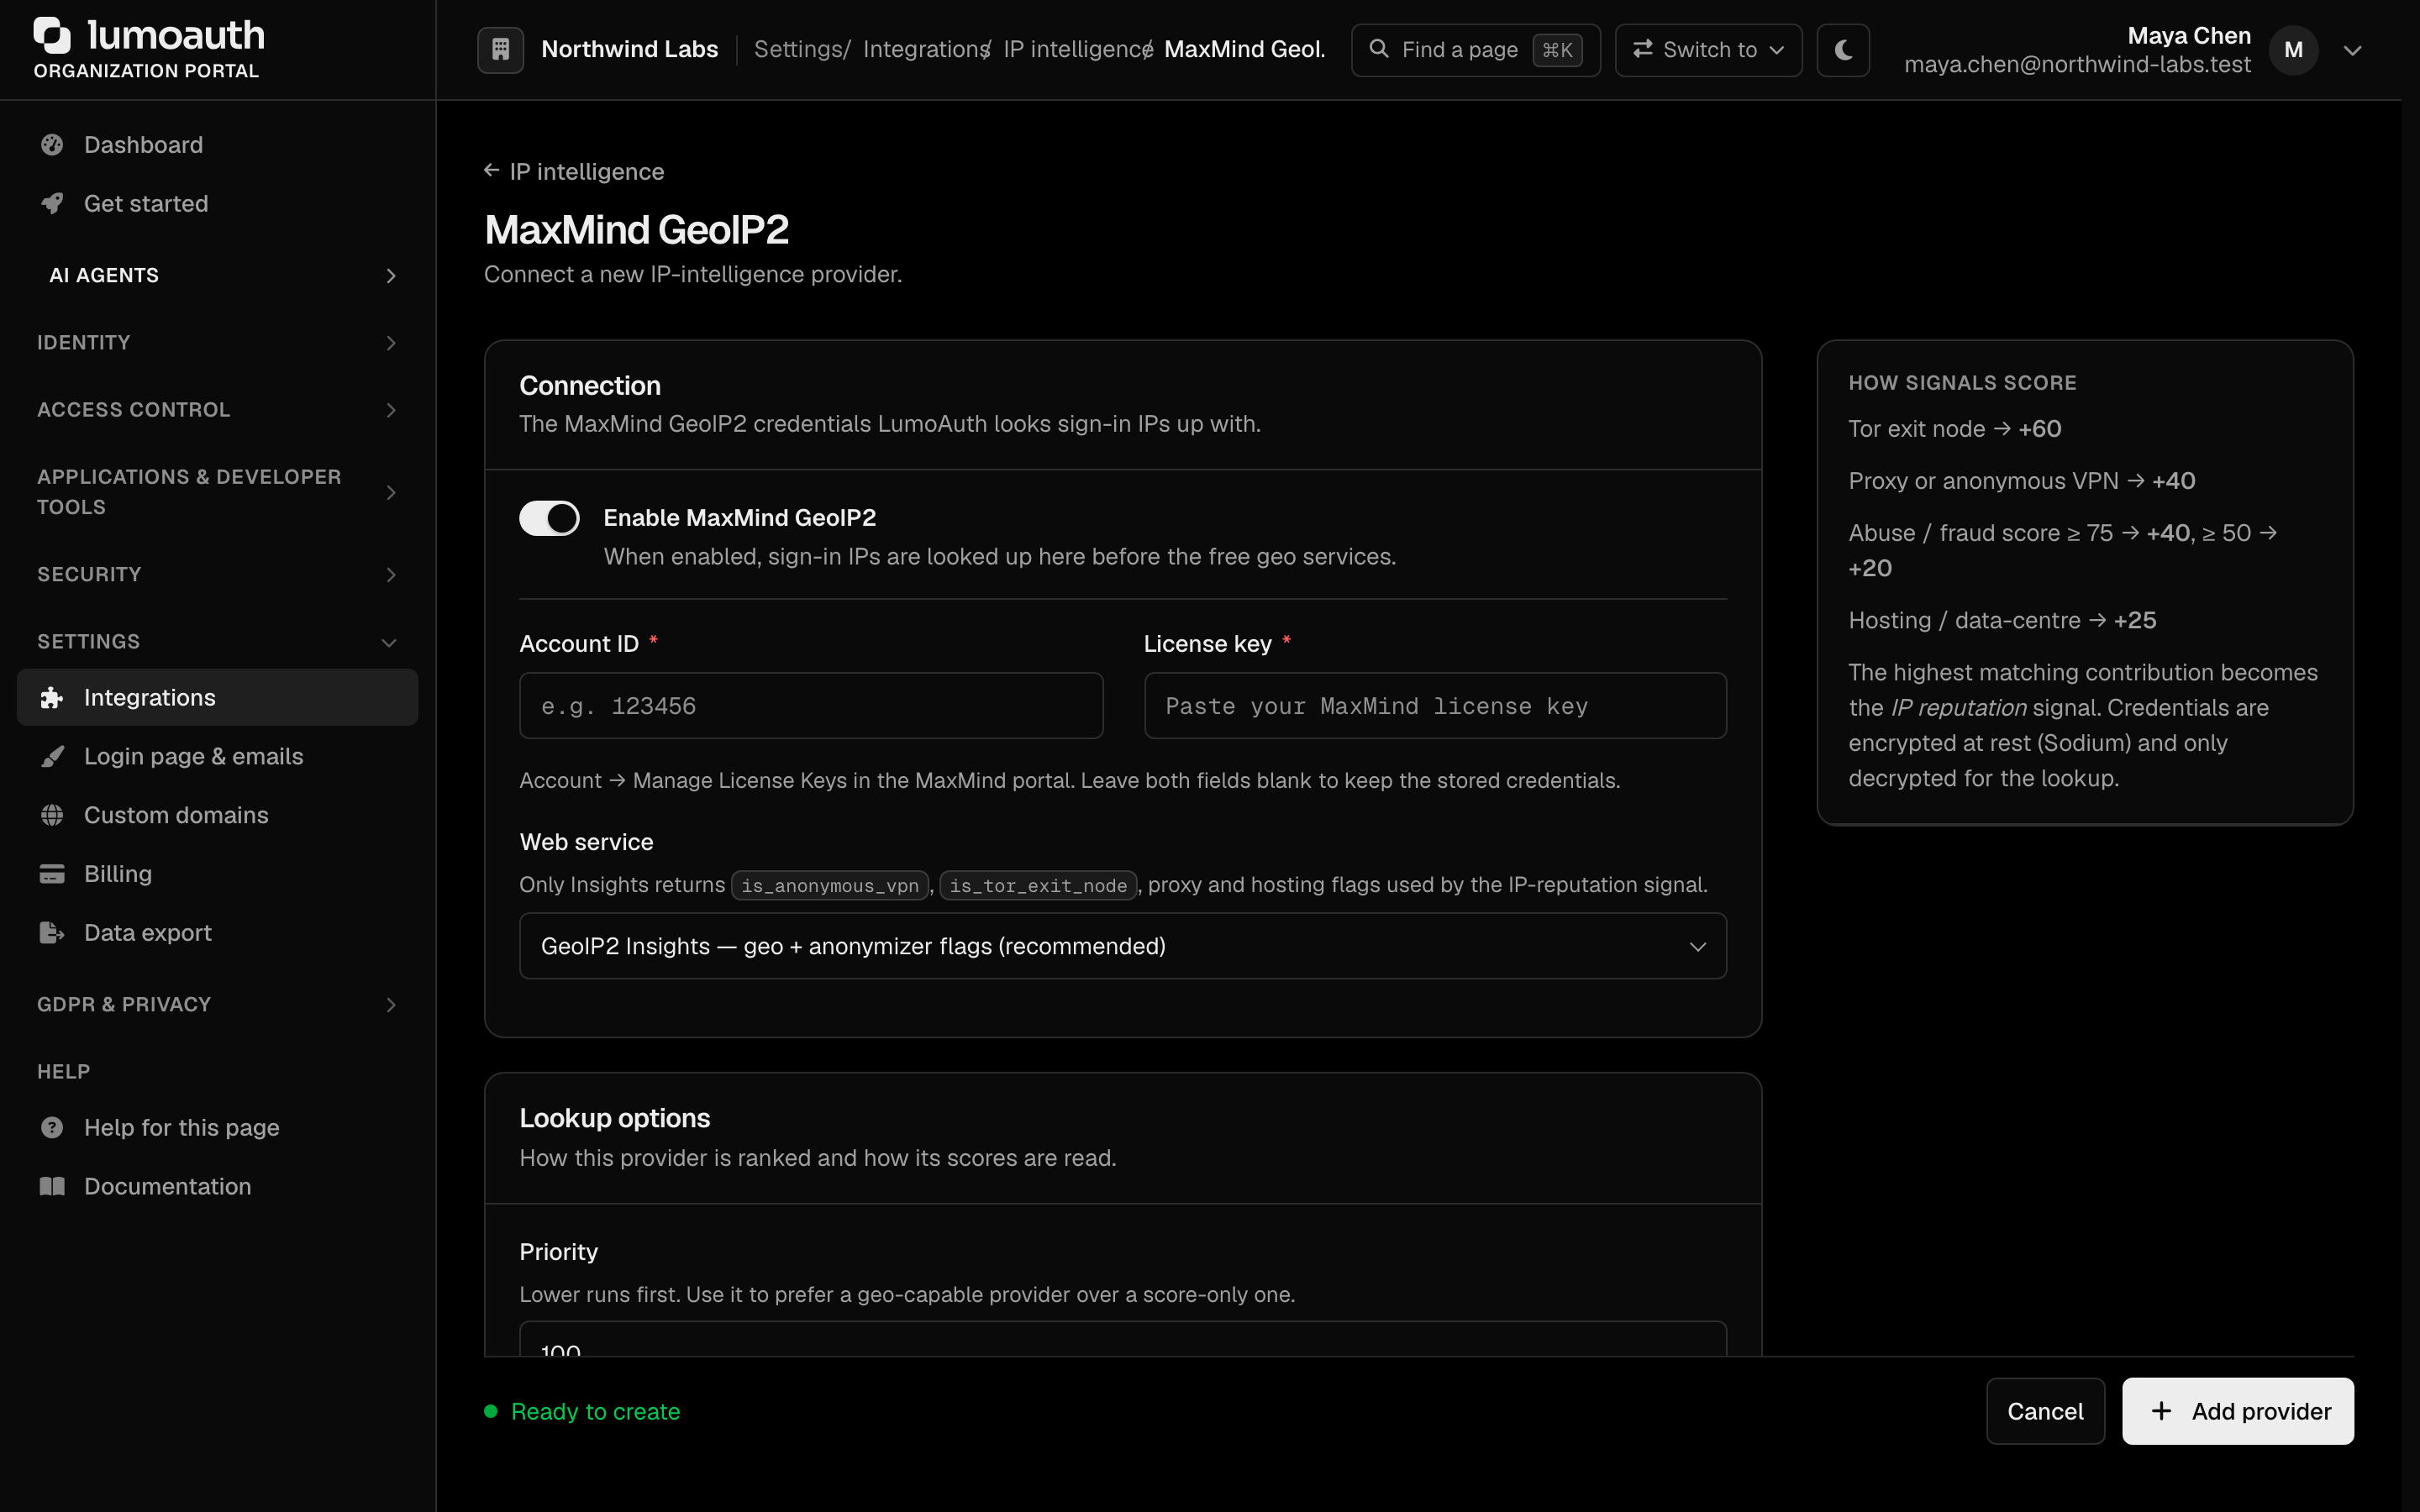Click the Documentation book icon
The image size is (2420, 1512).
point(52,1186)
